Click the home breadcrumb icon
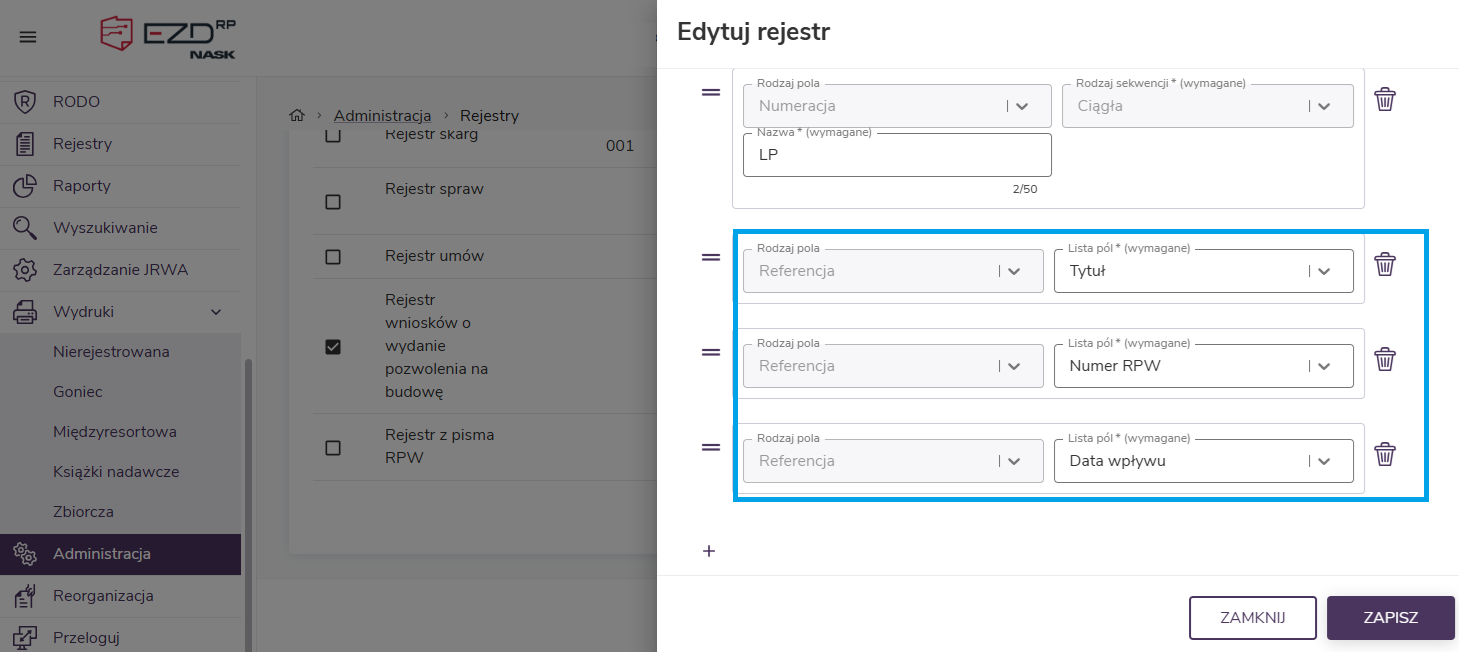The image size is (1459, 652). 297,115
